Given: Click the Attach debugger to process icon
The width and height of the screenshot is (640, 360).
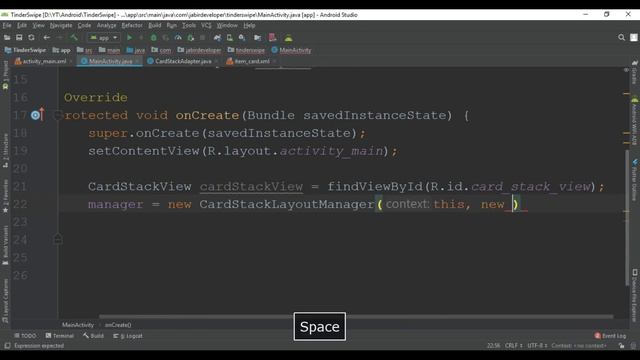Looking at the screenshot, I should 191,38.
